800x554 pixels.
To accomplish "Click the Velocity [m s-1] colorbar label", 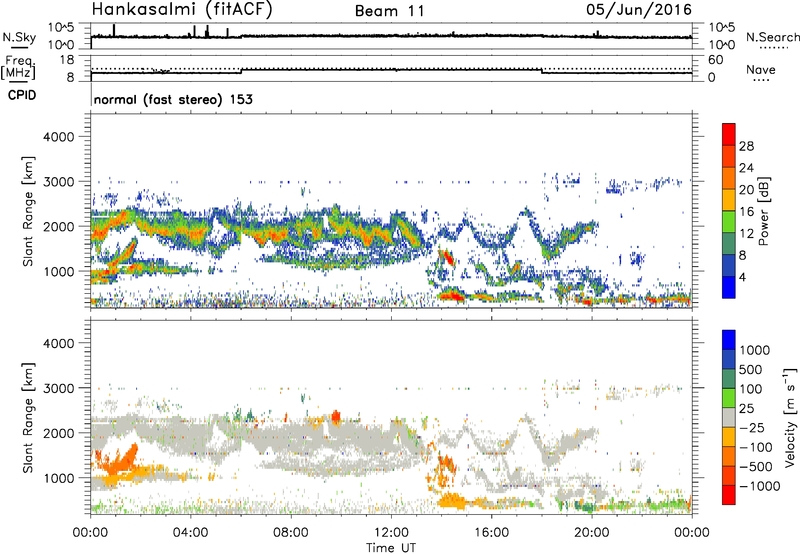I will point(790,417).
